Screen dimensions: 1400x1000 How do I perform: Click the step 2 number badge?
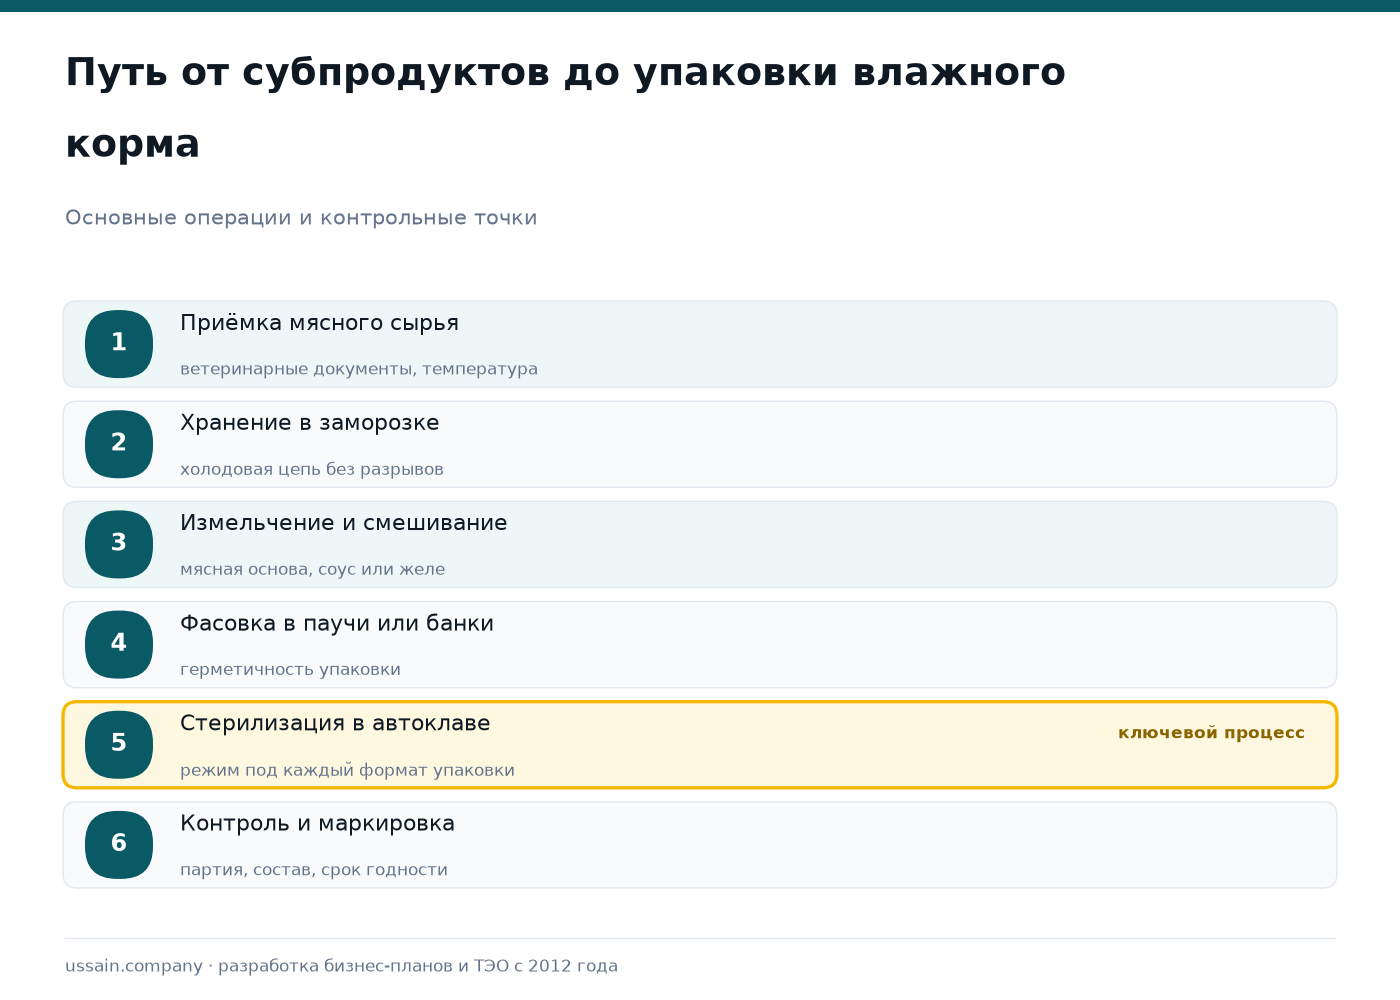click(119, 444)
